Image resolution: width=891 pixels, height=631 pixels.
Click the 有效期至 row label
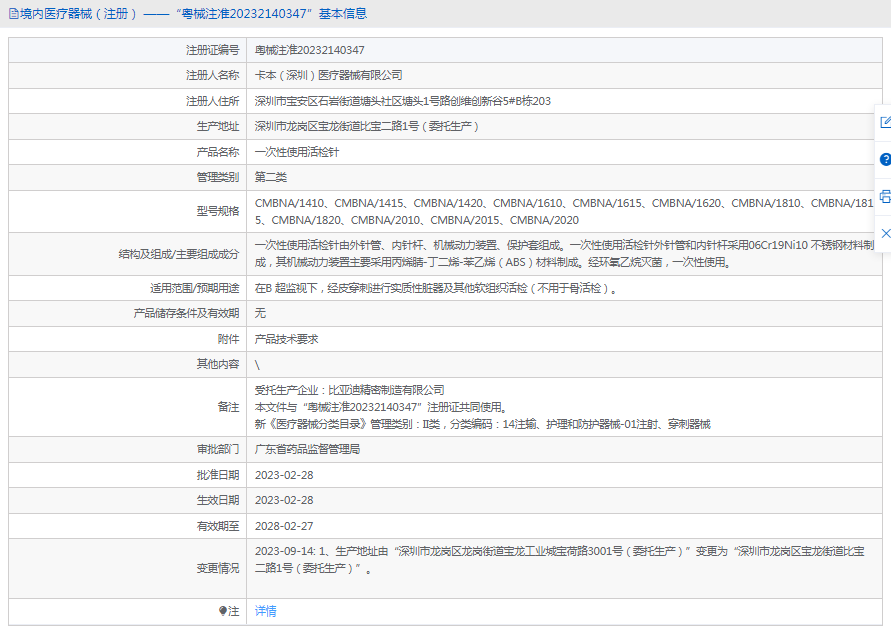tap(218, 526)
